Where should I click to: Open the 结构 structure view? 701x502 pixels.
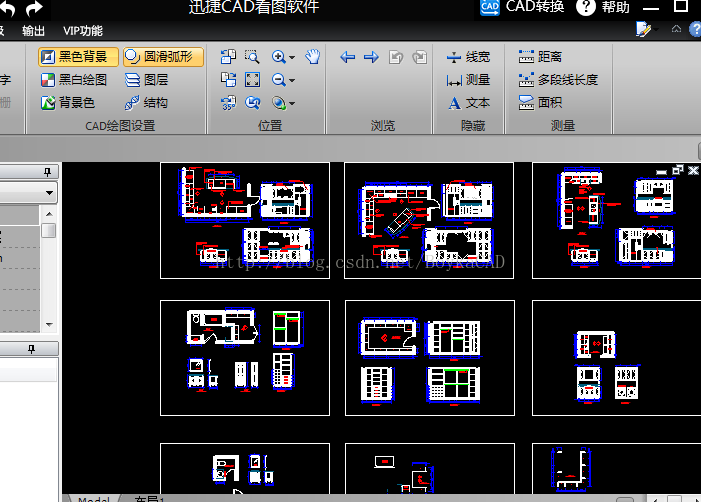tap(146, 103)
